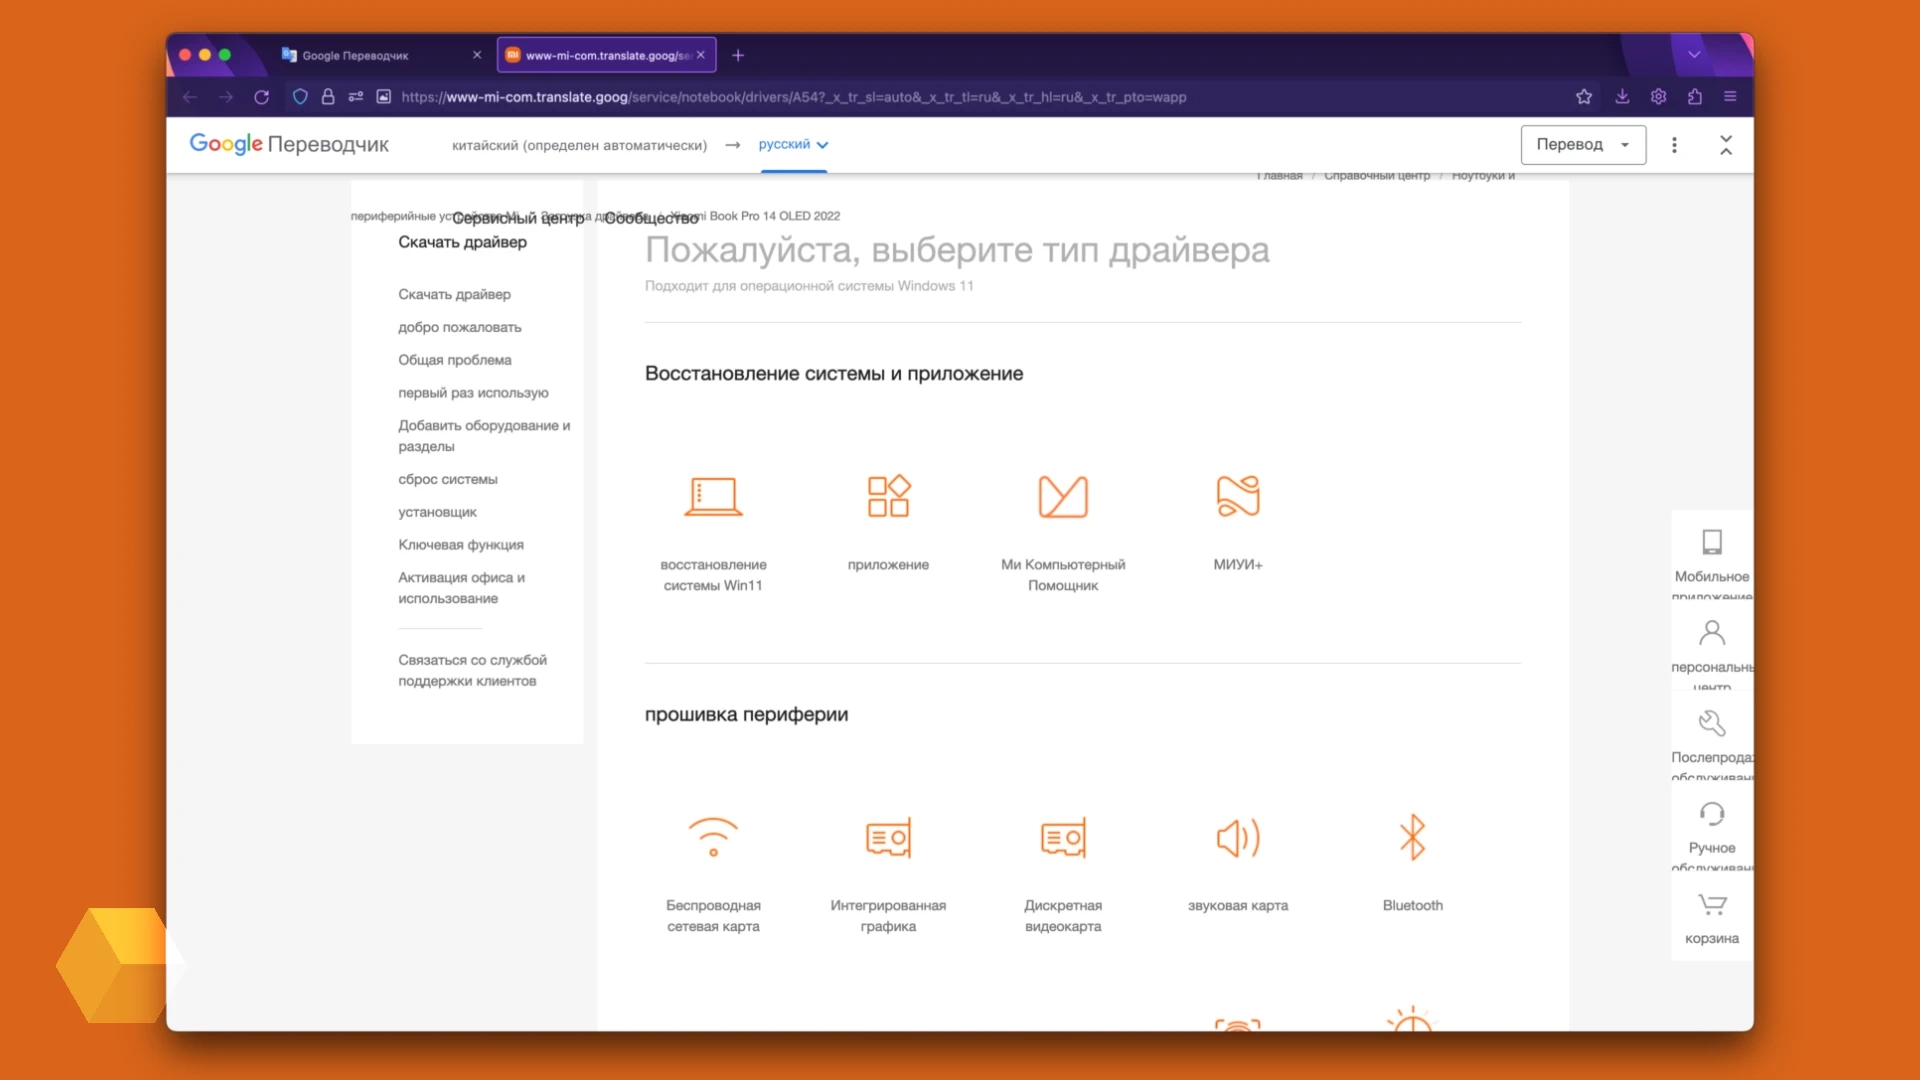This screenshot has width=1920, height=1080.
Task: Open browser extensions puzzle icon
Action: tap(1694, 97)
